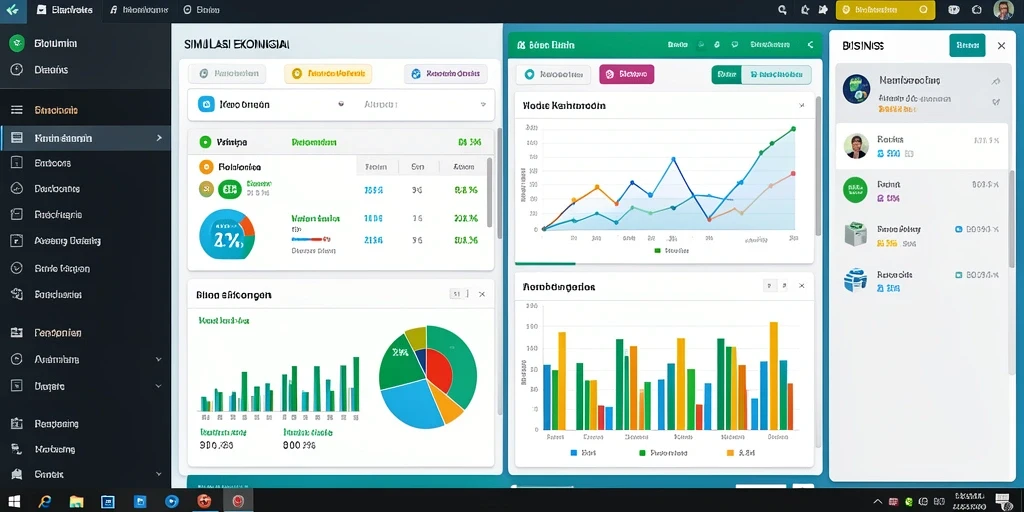Image resolution: width=1024 pixels, height=512 pixels.
Task: Expand the lowest sidebar item's chevron near the taskbar
Action: (158, 474)
